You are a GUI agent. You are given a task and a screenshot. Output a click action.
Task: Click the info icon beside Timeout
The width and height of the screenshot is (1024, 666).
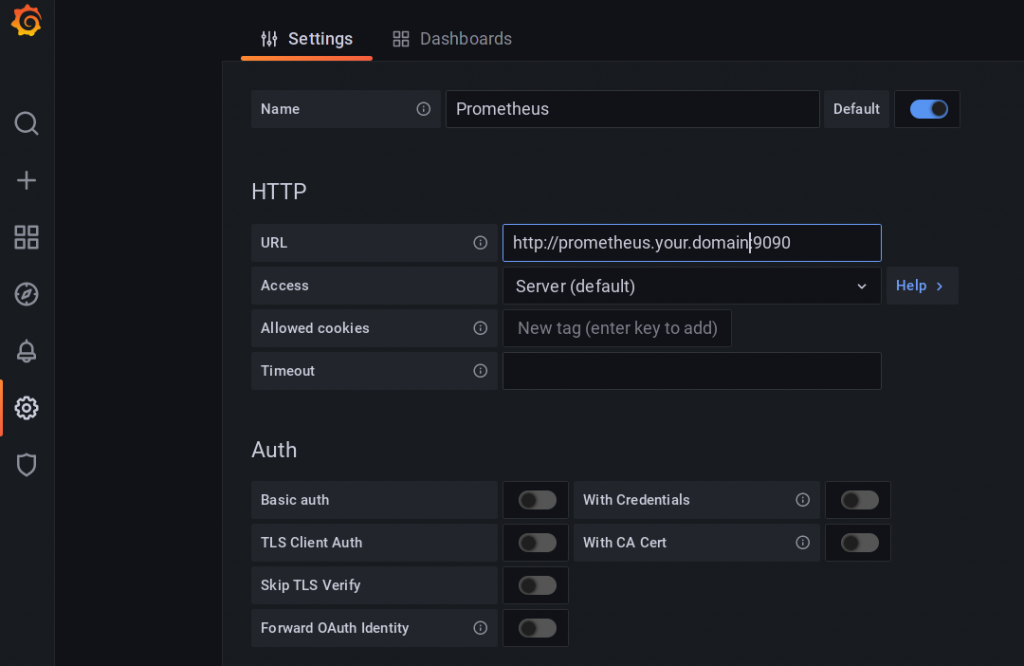coord(481,371)
